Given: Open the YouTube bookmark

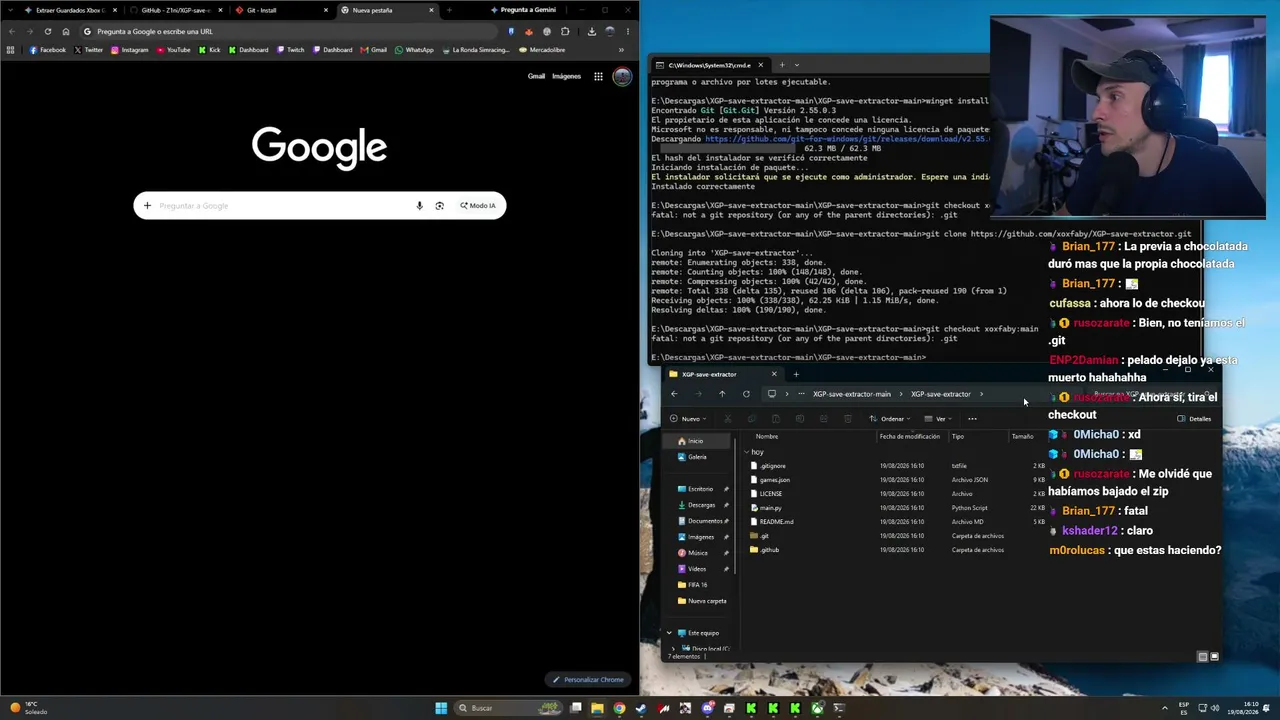Looking at the screenshot, I should [x=174, y=50].
